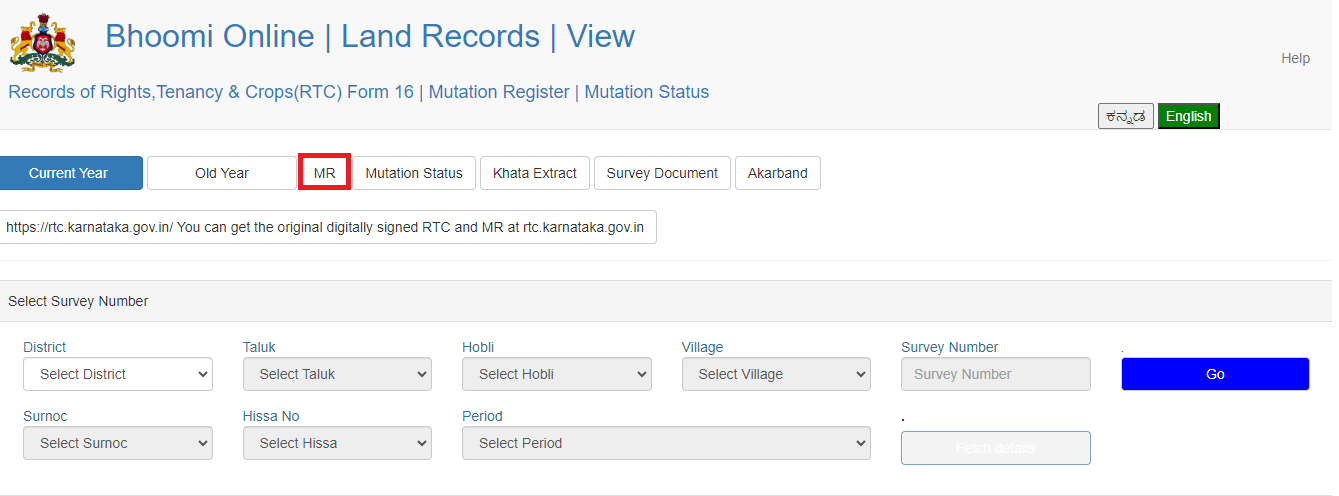This screenshot has height=496, width=1339.
Task: Expand the Select Hobli dropdown
Action: tap(557, 374)
